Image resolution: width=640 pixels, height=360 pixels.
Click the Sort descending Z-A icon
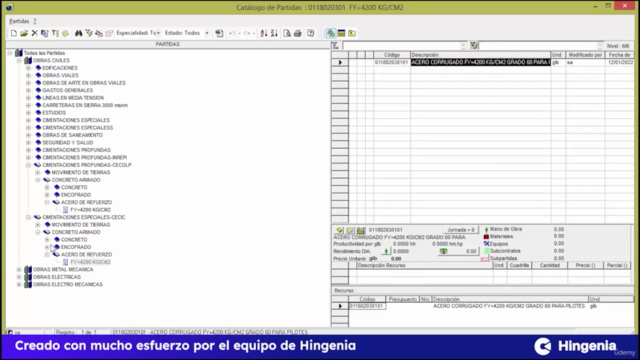(274, 33)
